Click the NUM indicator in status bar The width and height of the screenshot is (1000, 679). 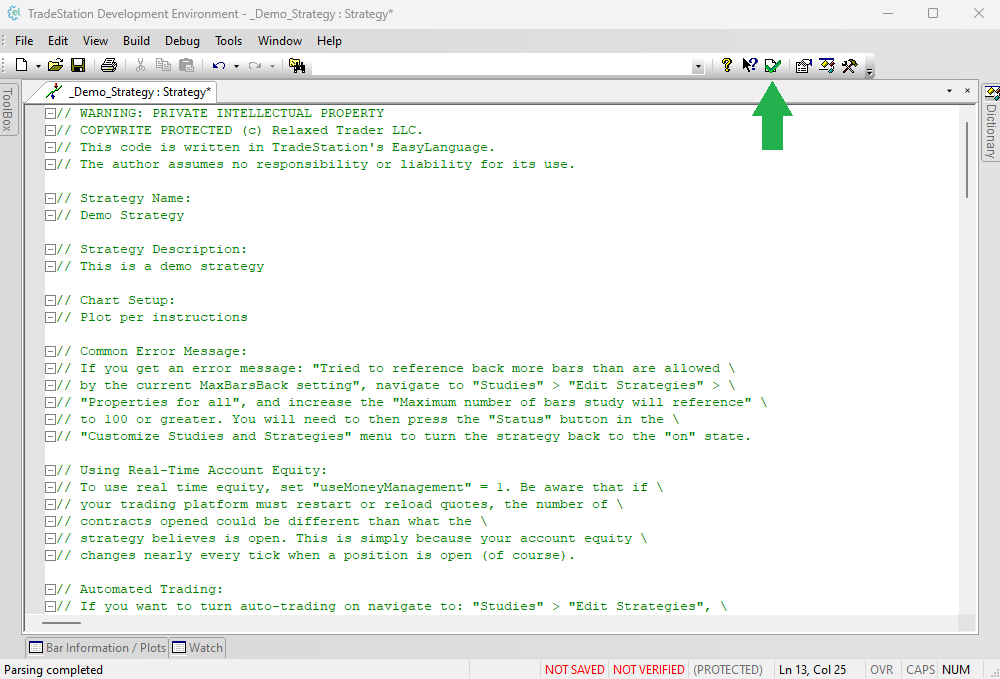pos(956,669)
